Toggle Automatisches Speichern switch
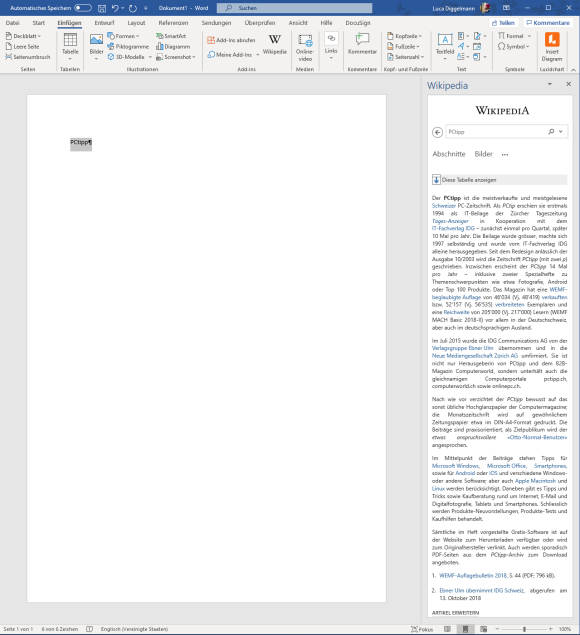 click(83, 8)
